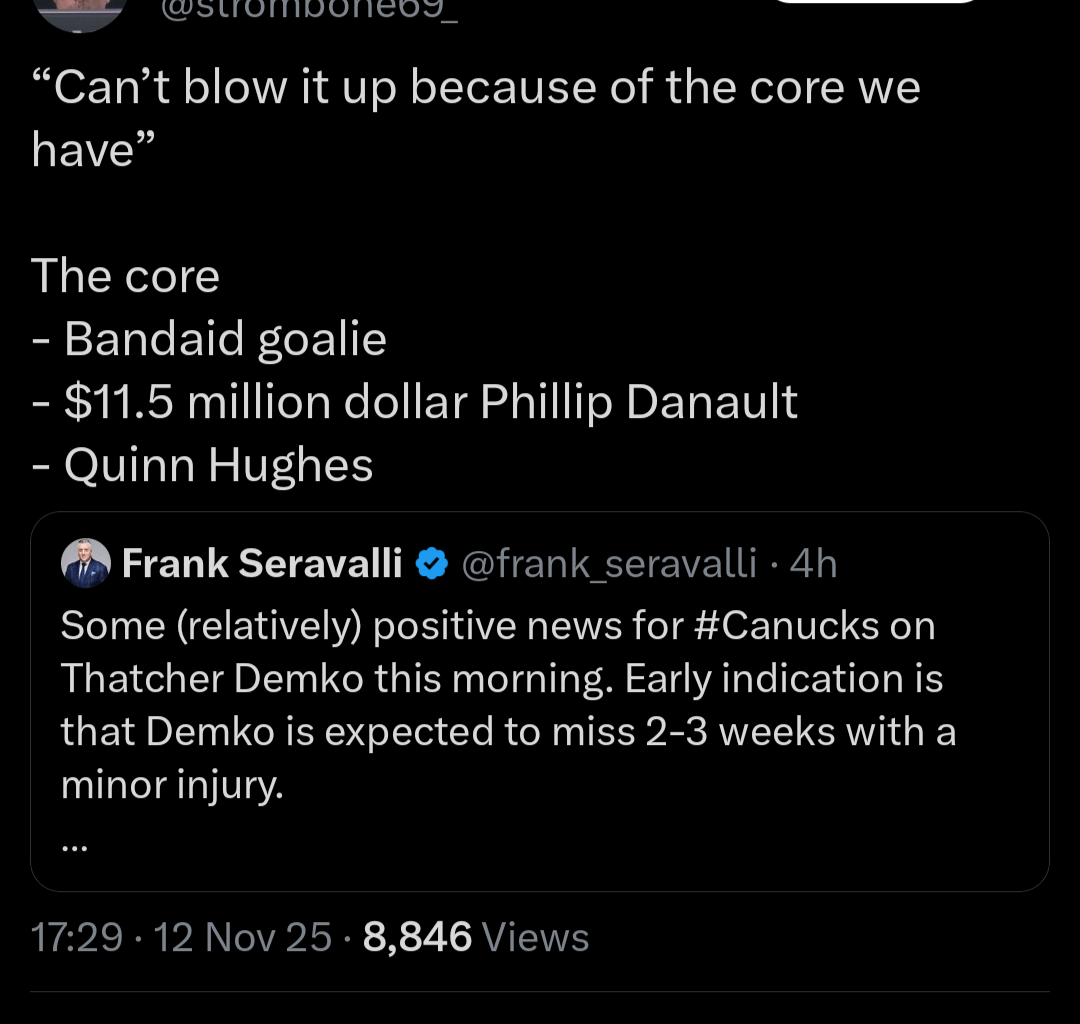Click the blue verified badge

pyautogui.click(x=431, y=565)
